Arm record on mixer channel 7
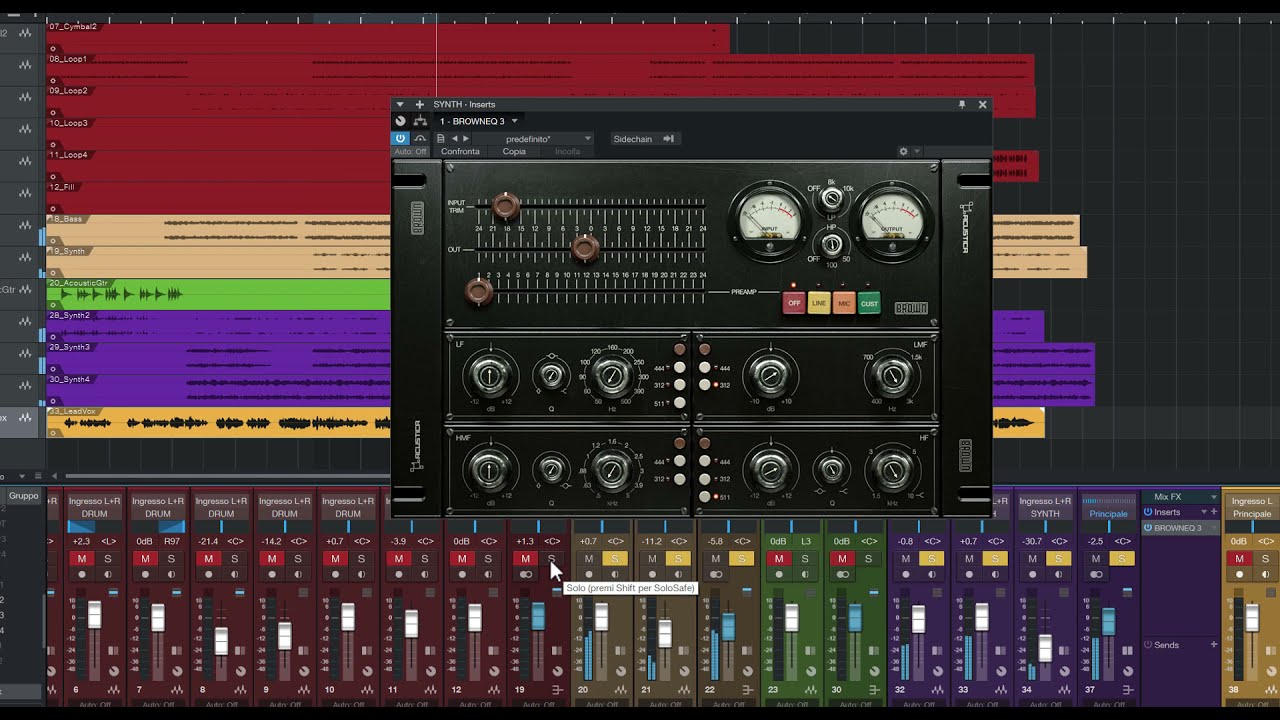 (145, 575)
